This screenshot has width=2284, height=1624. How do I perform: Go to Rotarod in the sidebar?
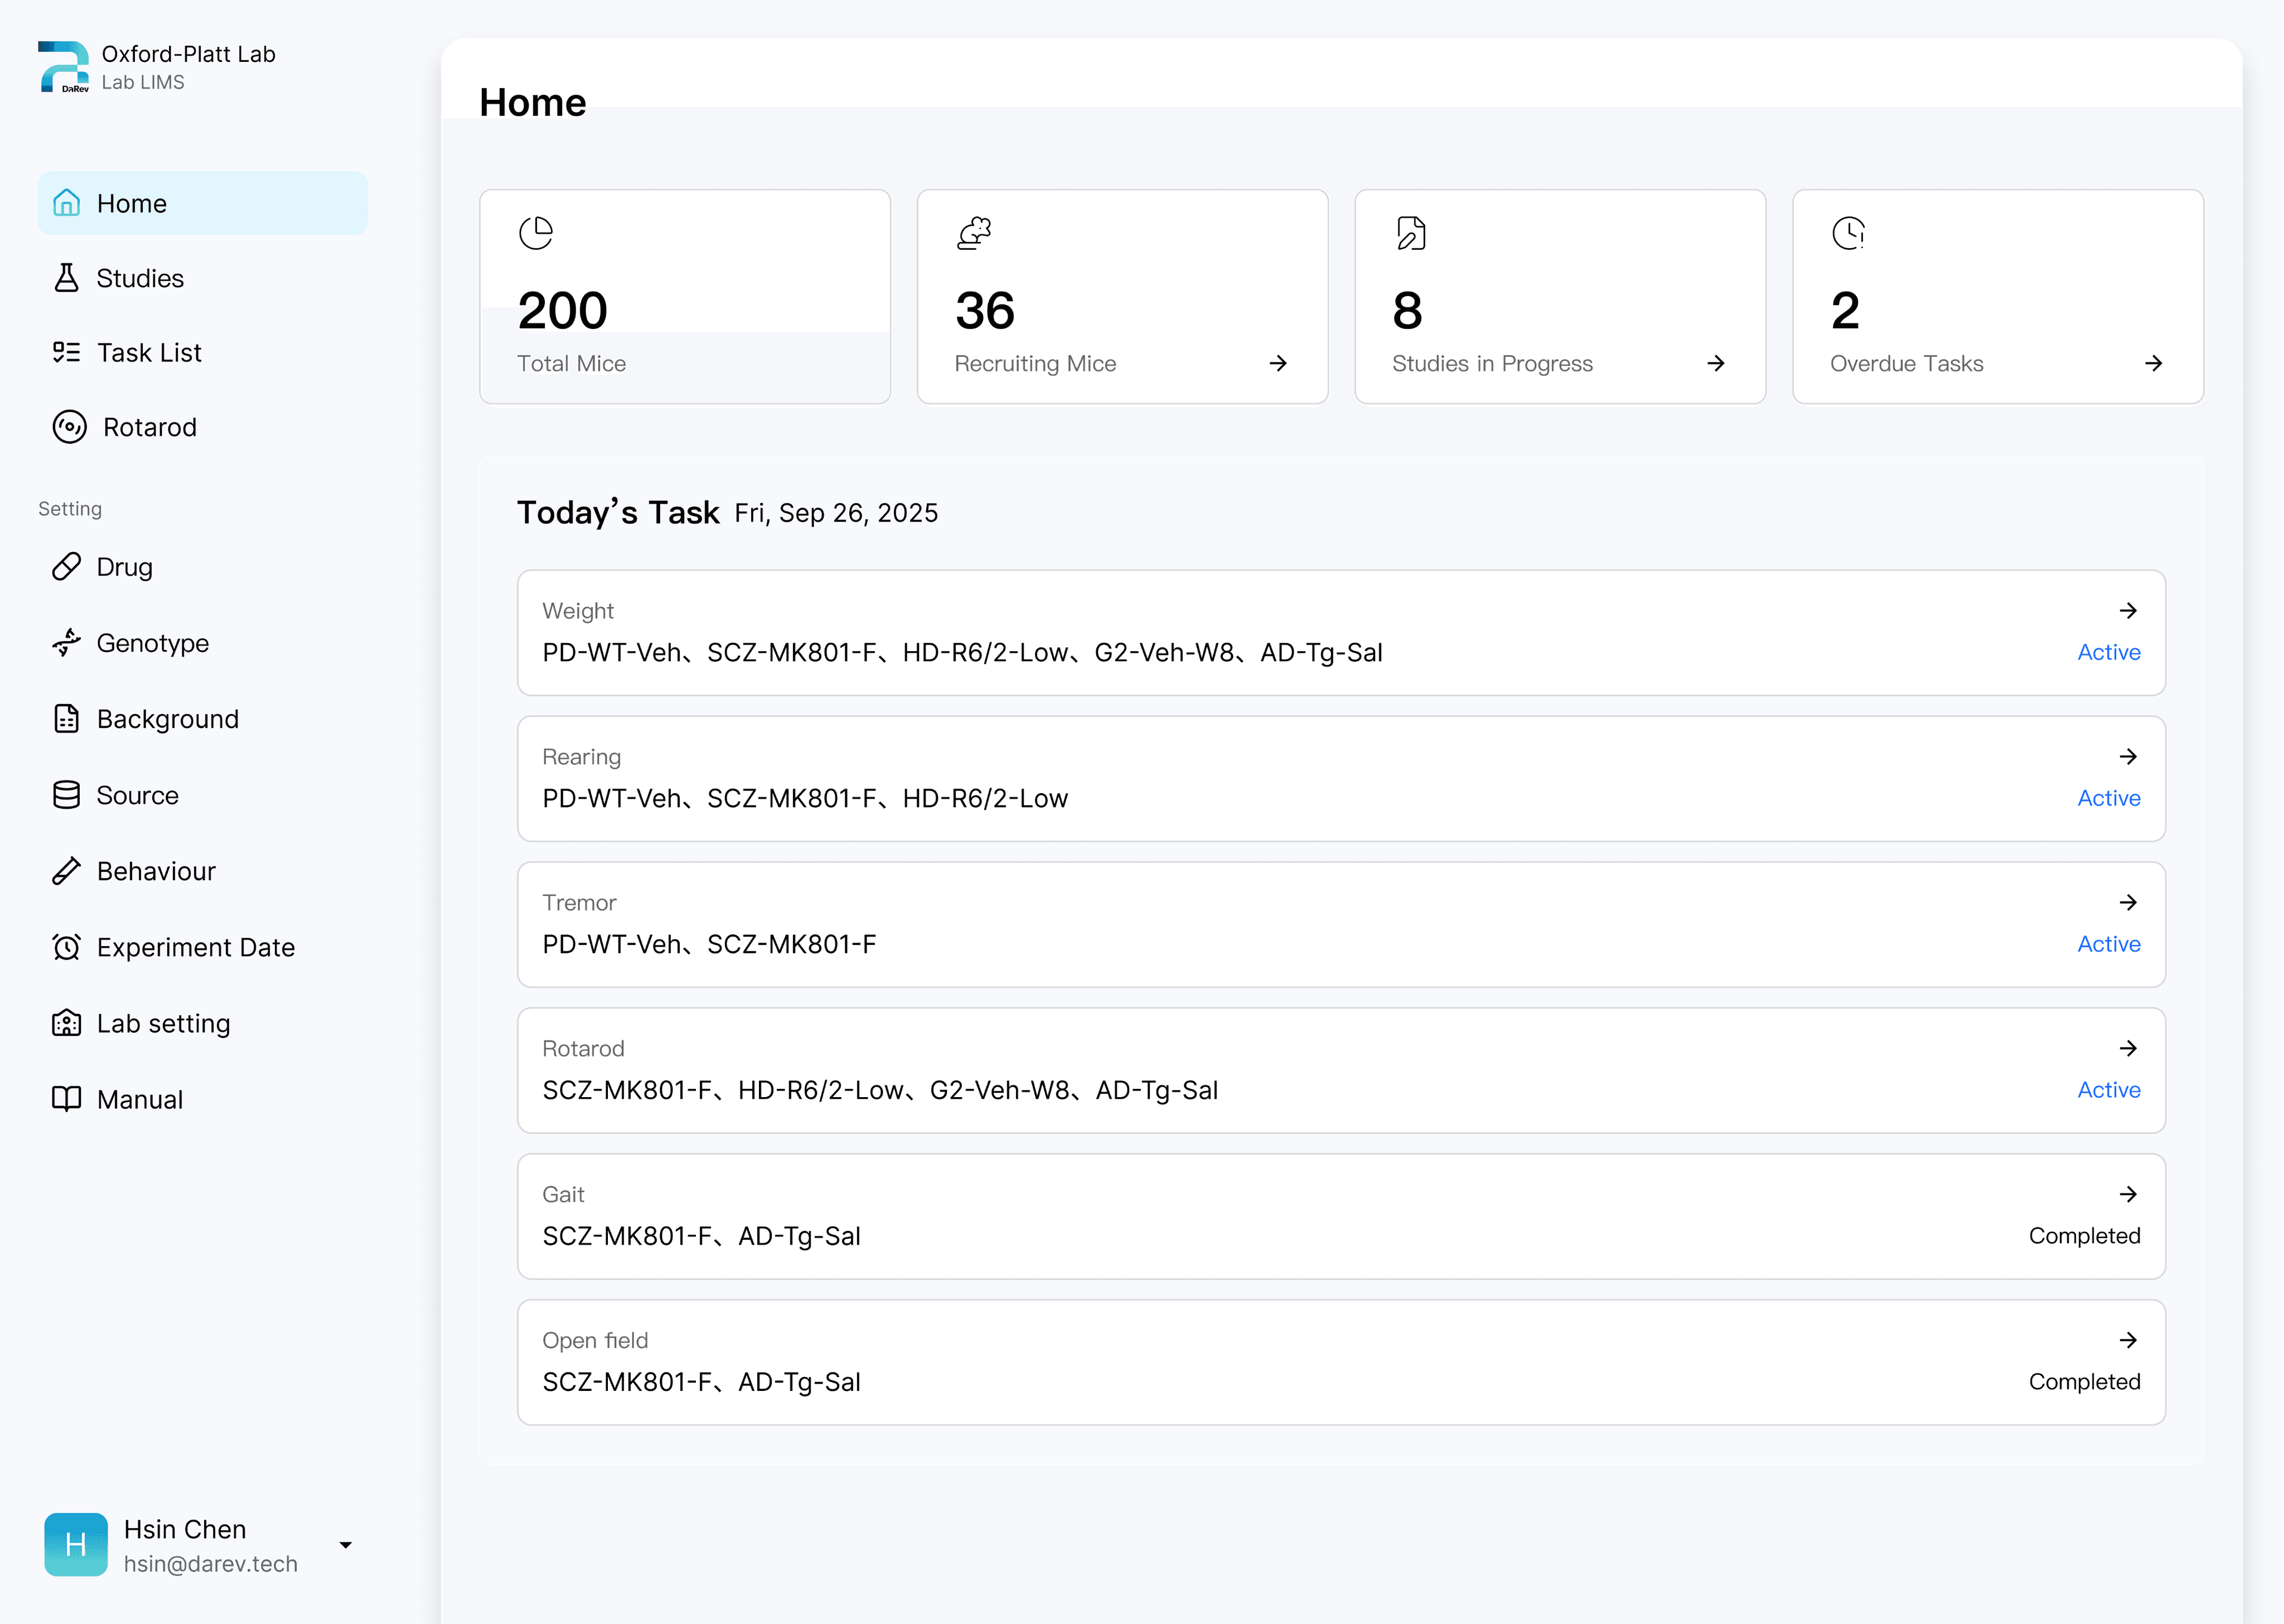click(x=203, y=427)
